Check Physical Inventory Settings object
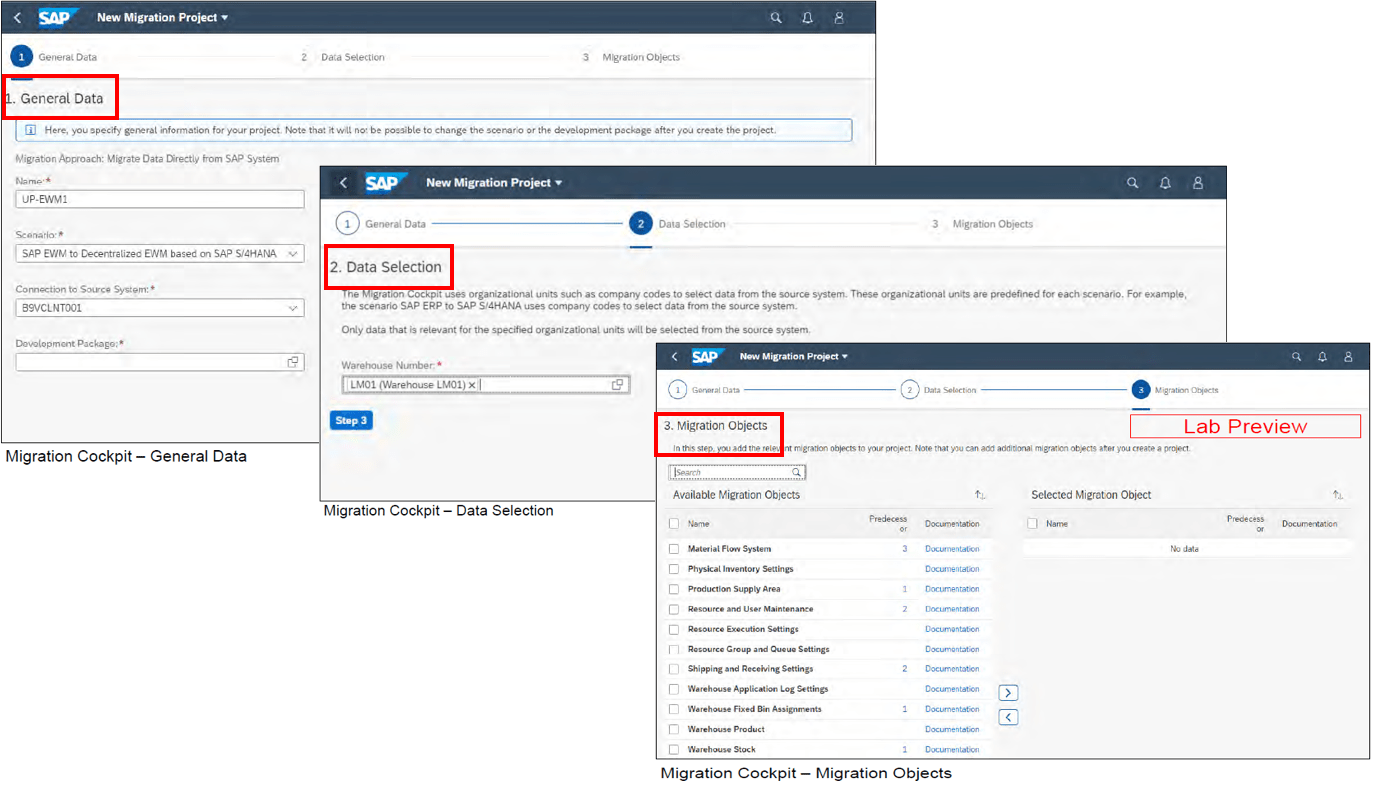 coord(674,569)
